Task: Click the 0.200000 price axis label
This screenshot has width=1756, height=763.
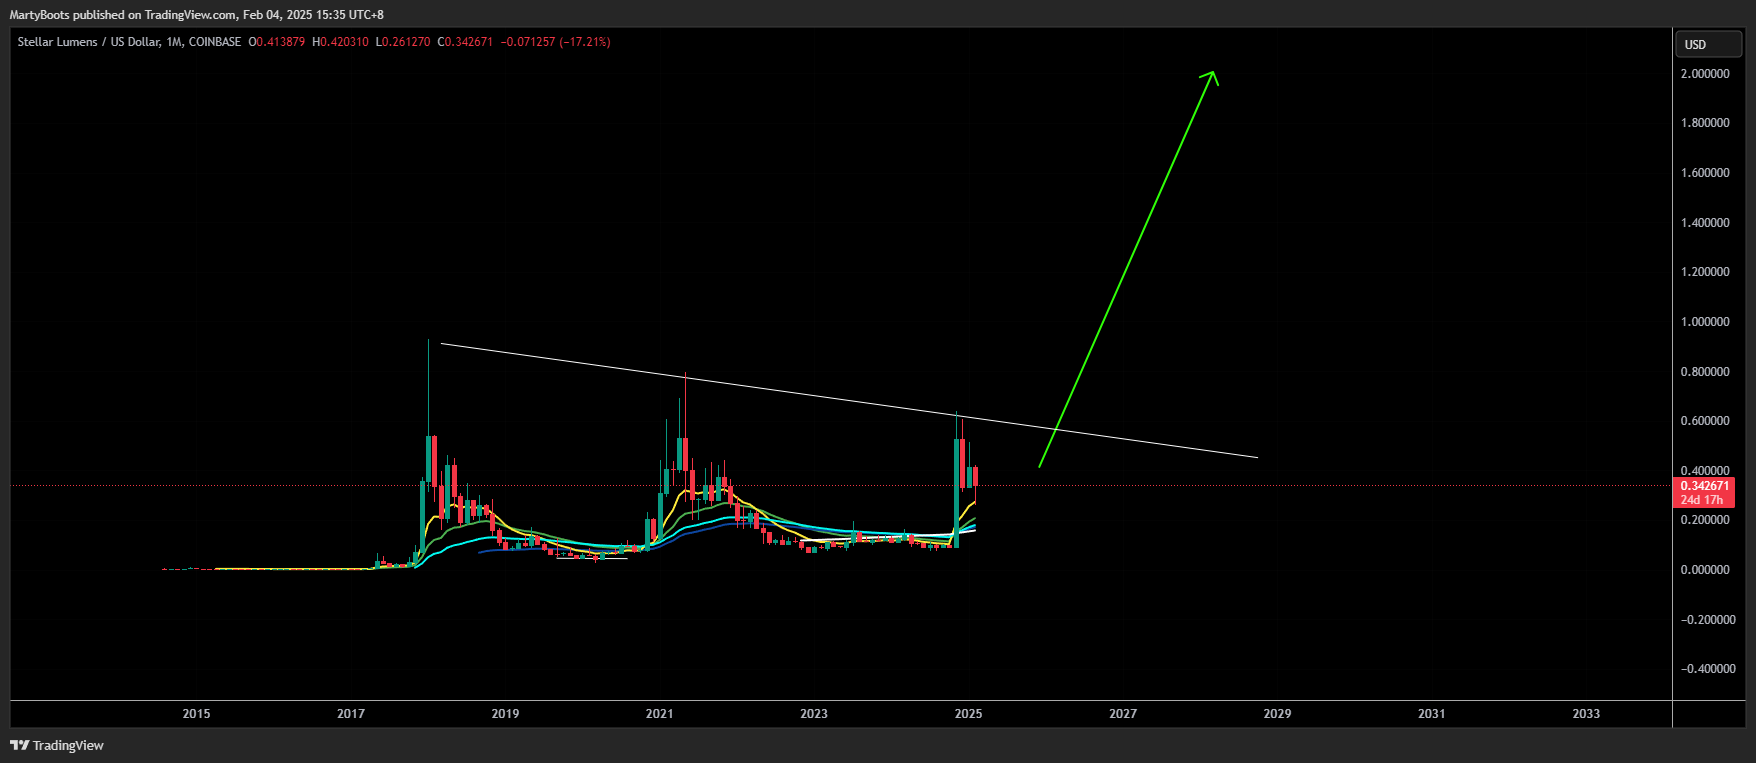Action: (x=1705, y=520)
